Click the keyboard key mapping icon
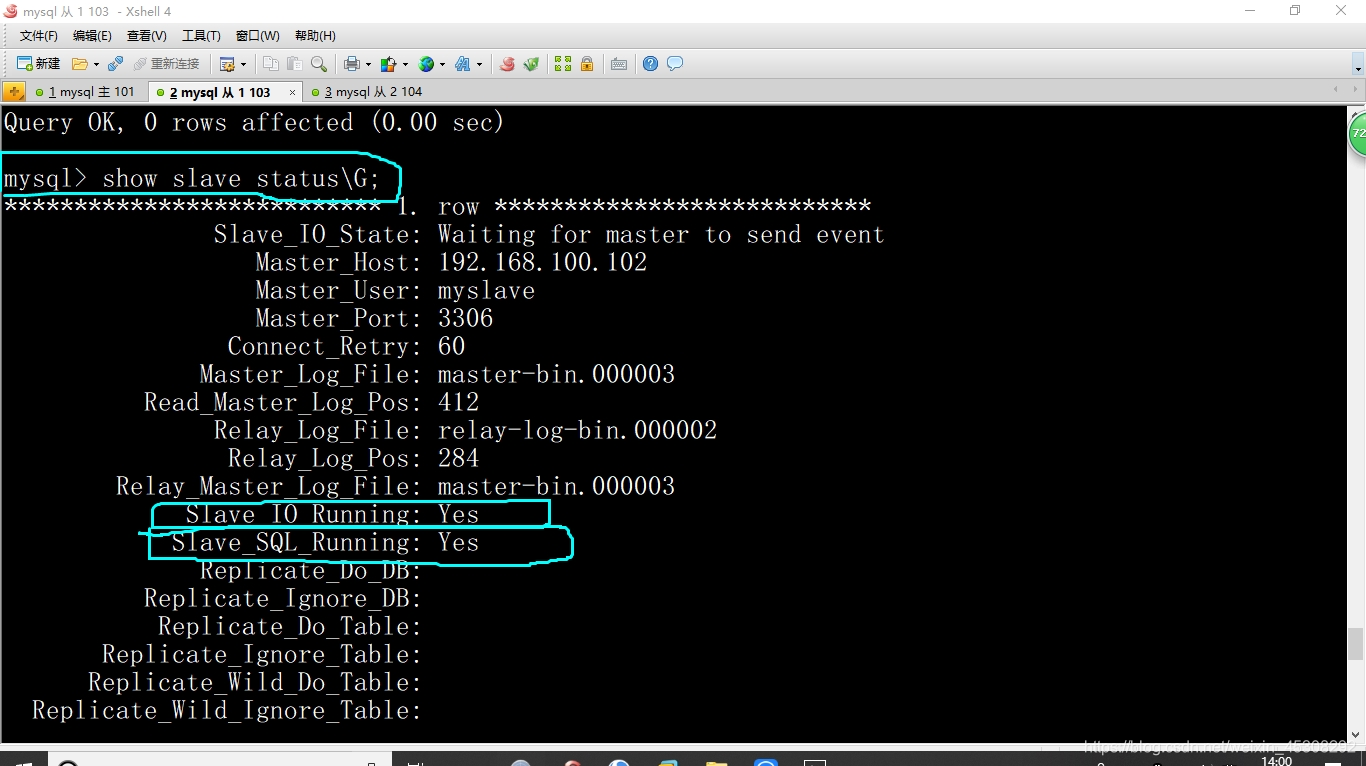Viewport: 1366px width, 766px height. coord(619,64)
